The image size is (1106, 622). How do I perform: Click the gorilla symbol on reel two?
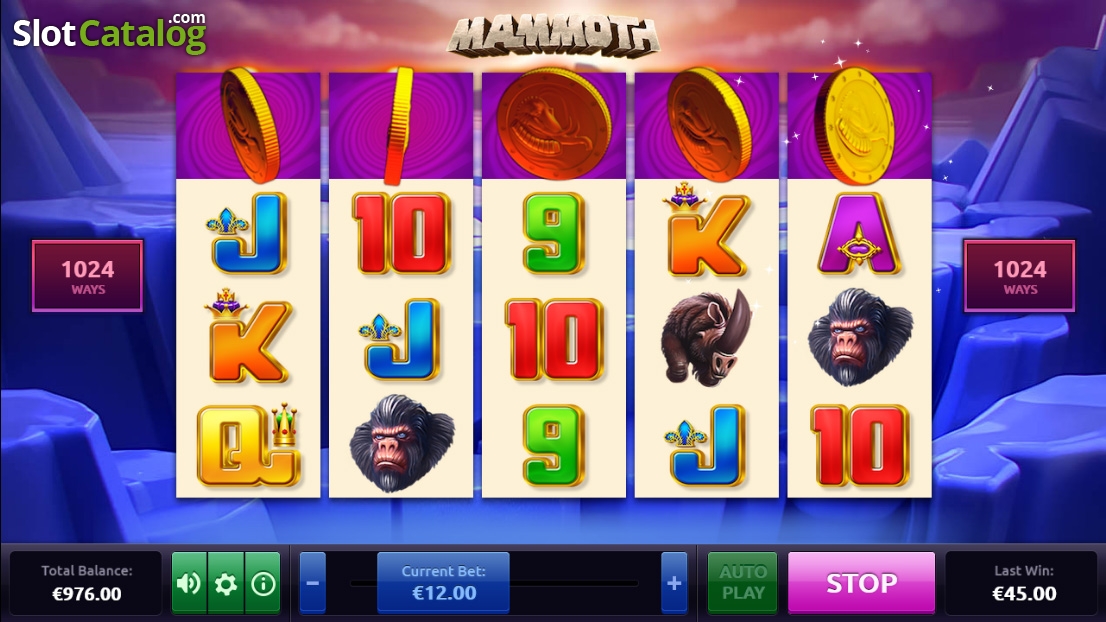(x=401, y=443)
